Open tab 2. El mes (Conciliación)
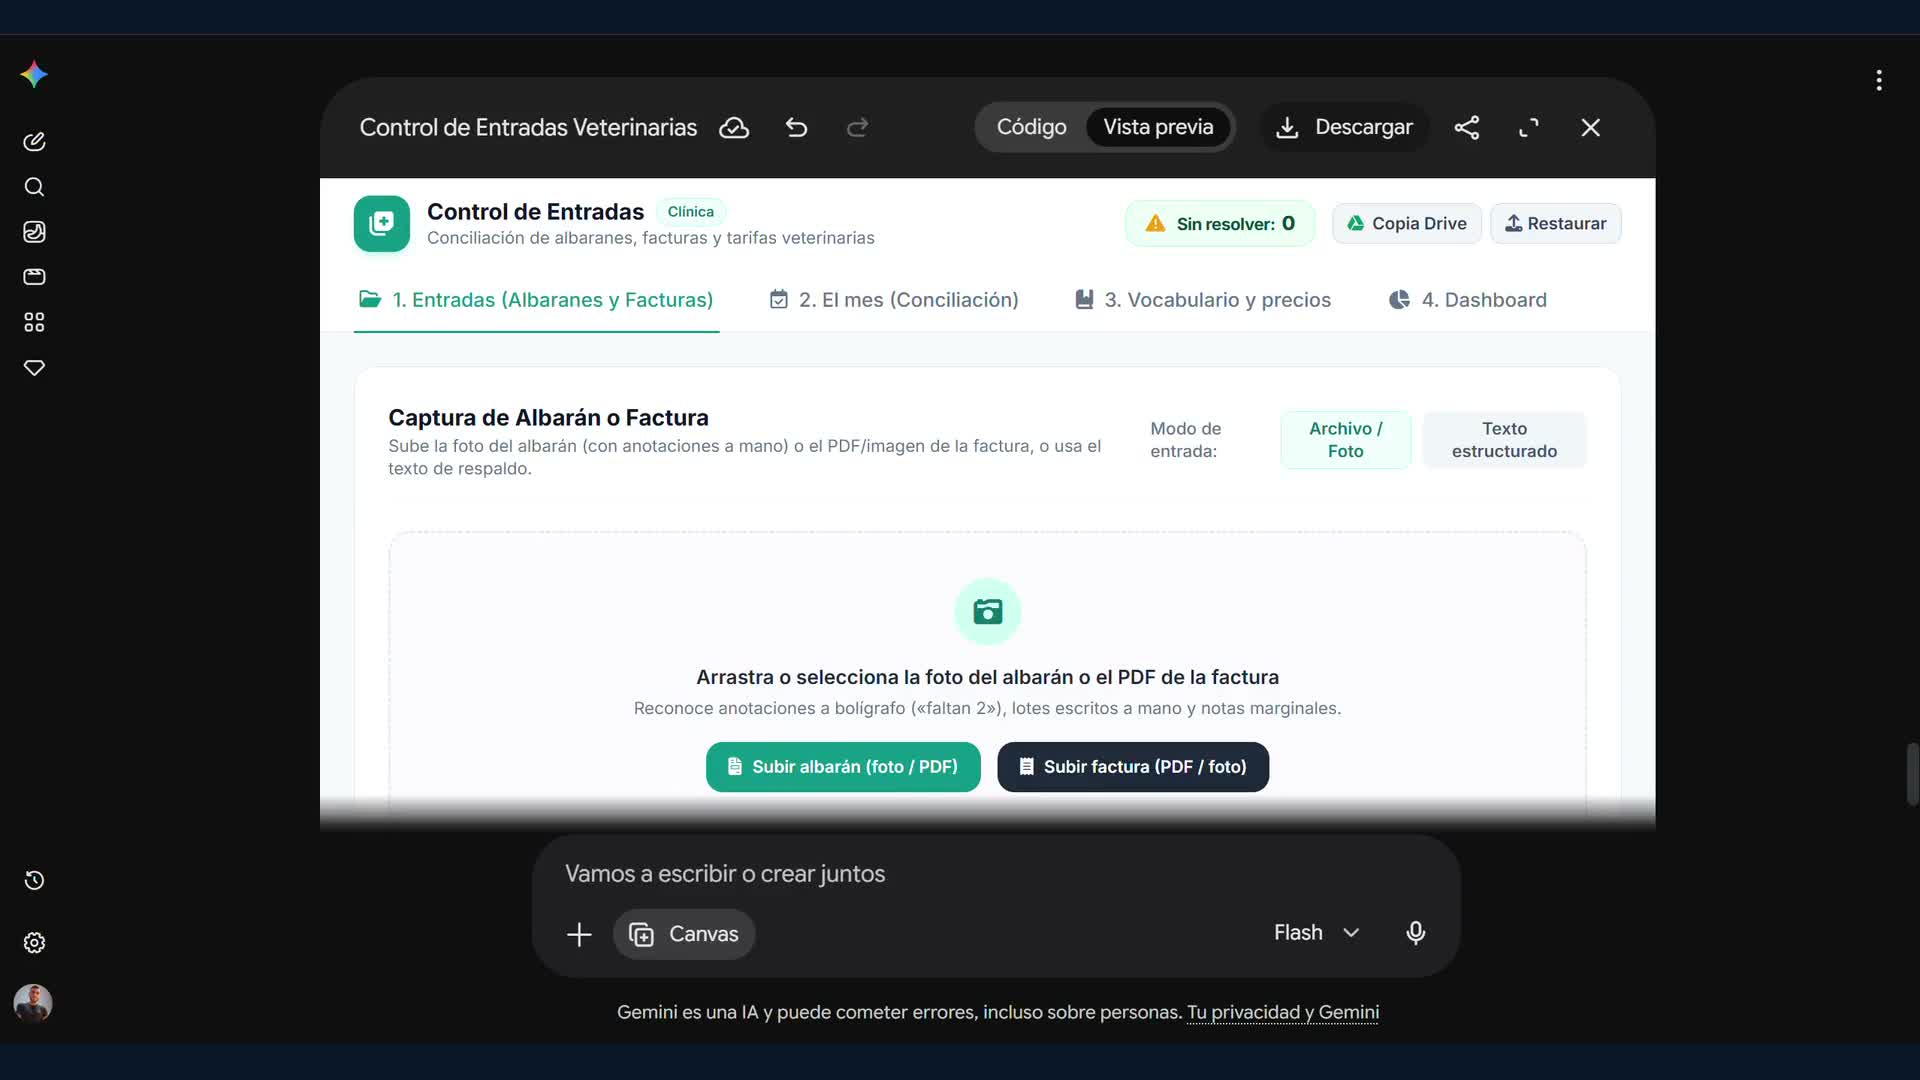The width and height of the screenshot is (1920, 1080). 893,300
